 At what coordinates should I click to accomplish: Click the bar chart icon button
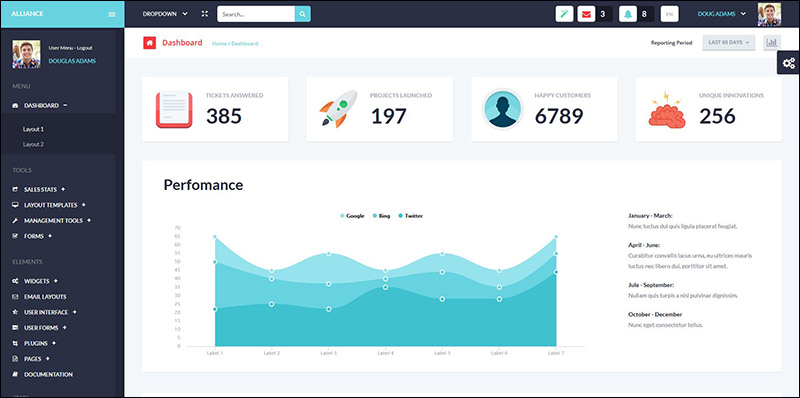[772, 43]
